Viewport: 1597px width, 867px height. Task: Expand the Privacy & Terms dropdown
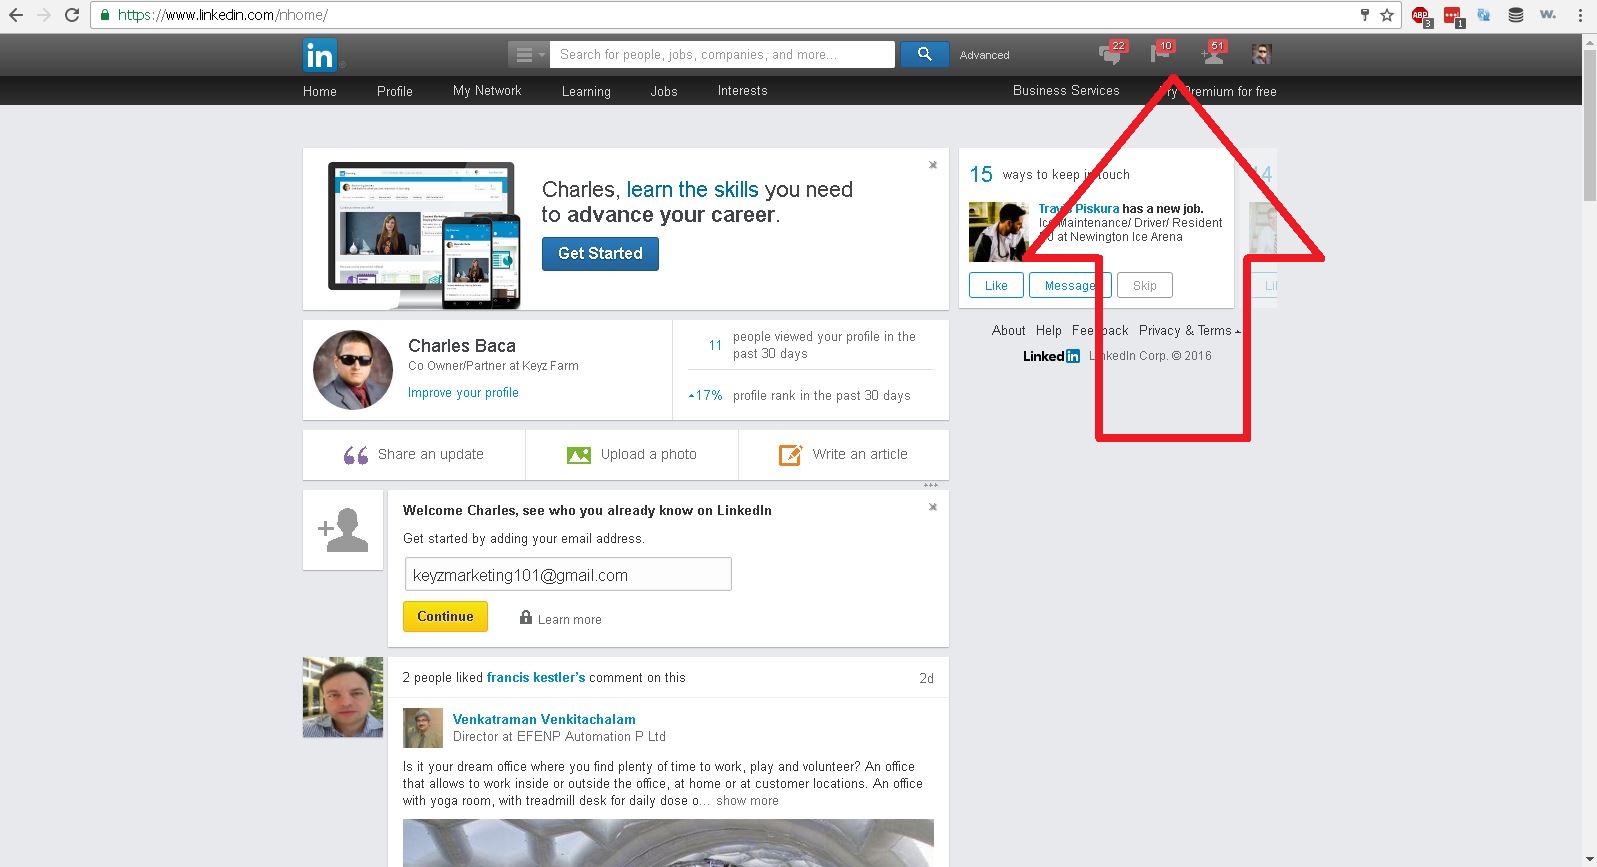[1189, 331]
